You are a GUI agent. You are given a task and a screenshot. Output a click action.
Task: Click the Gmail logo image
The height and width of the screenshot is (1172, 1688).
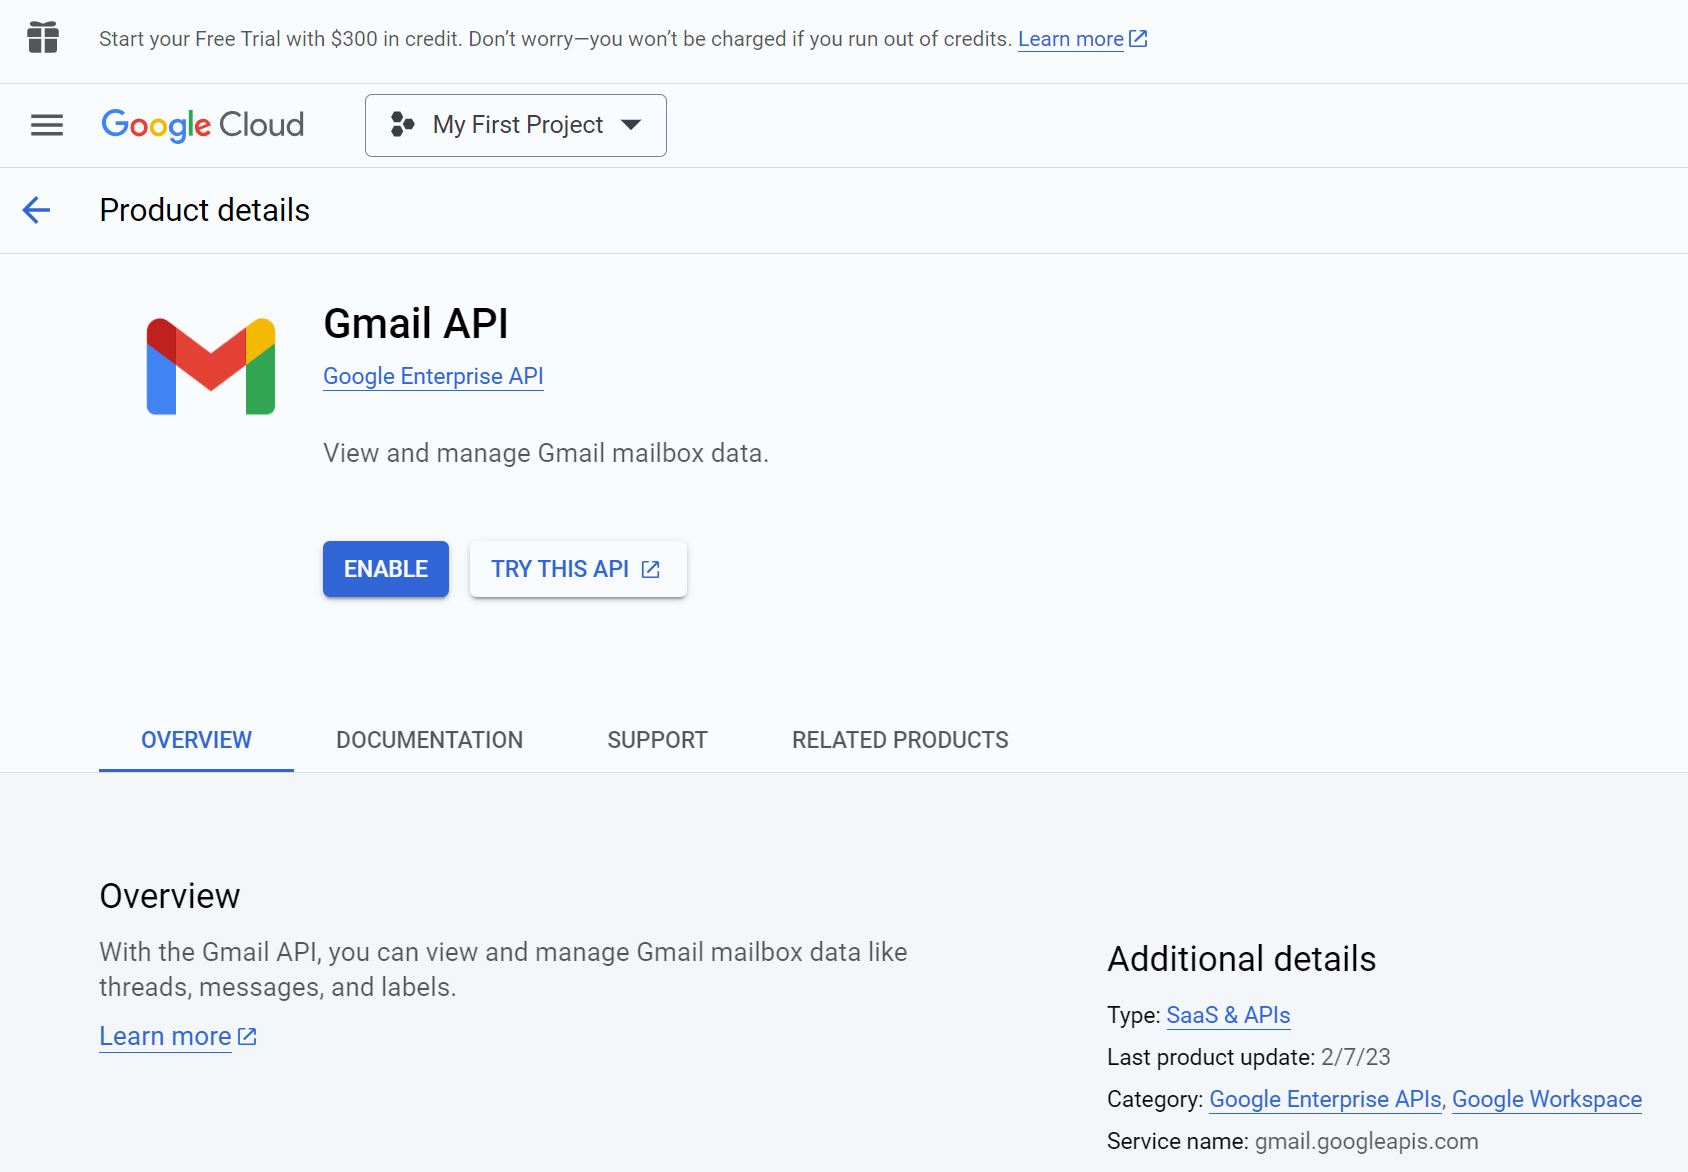tap(211, 366)
